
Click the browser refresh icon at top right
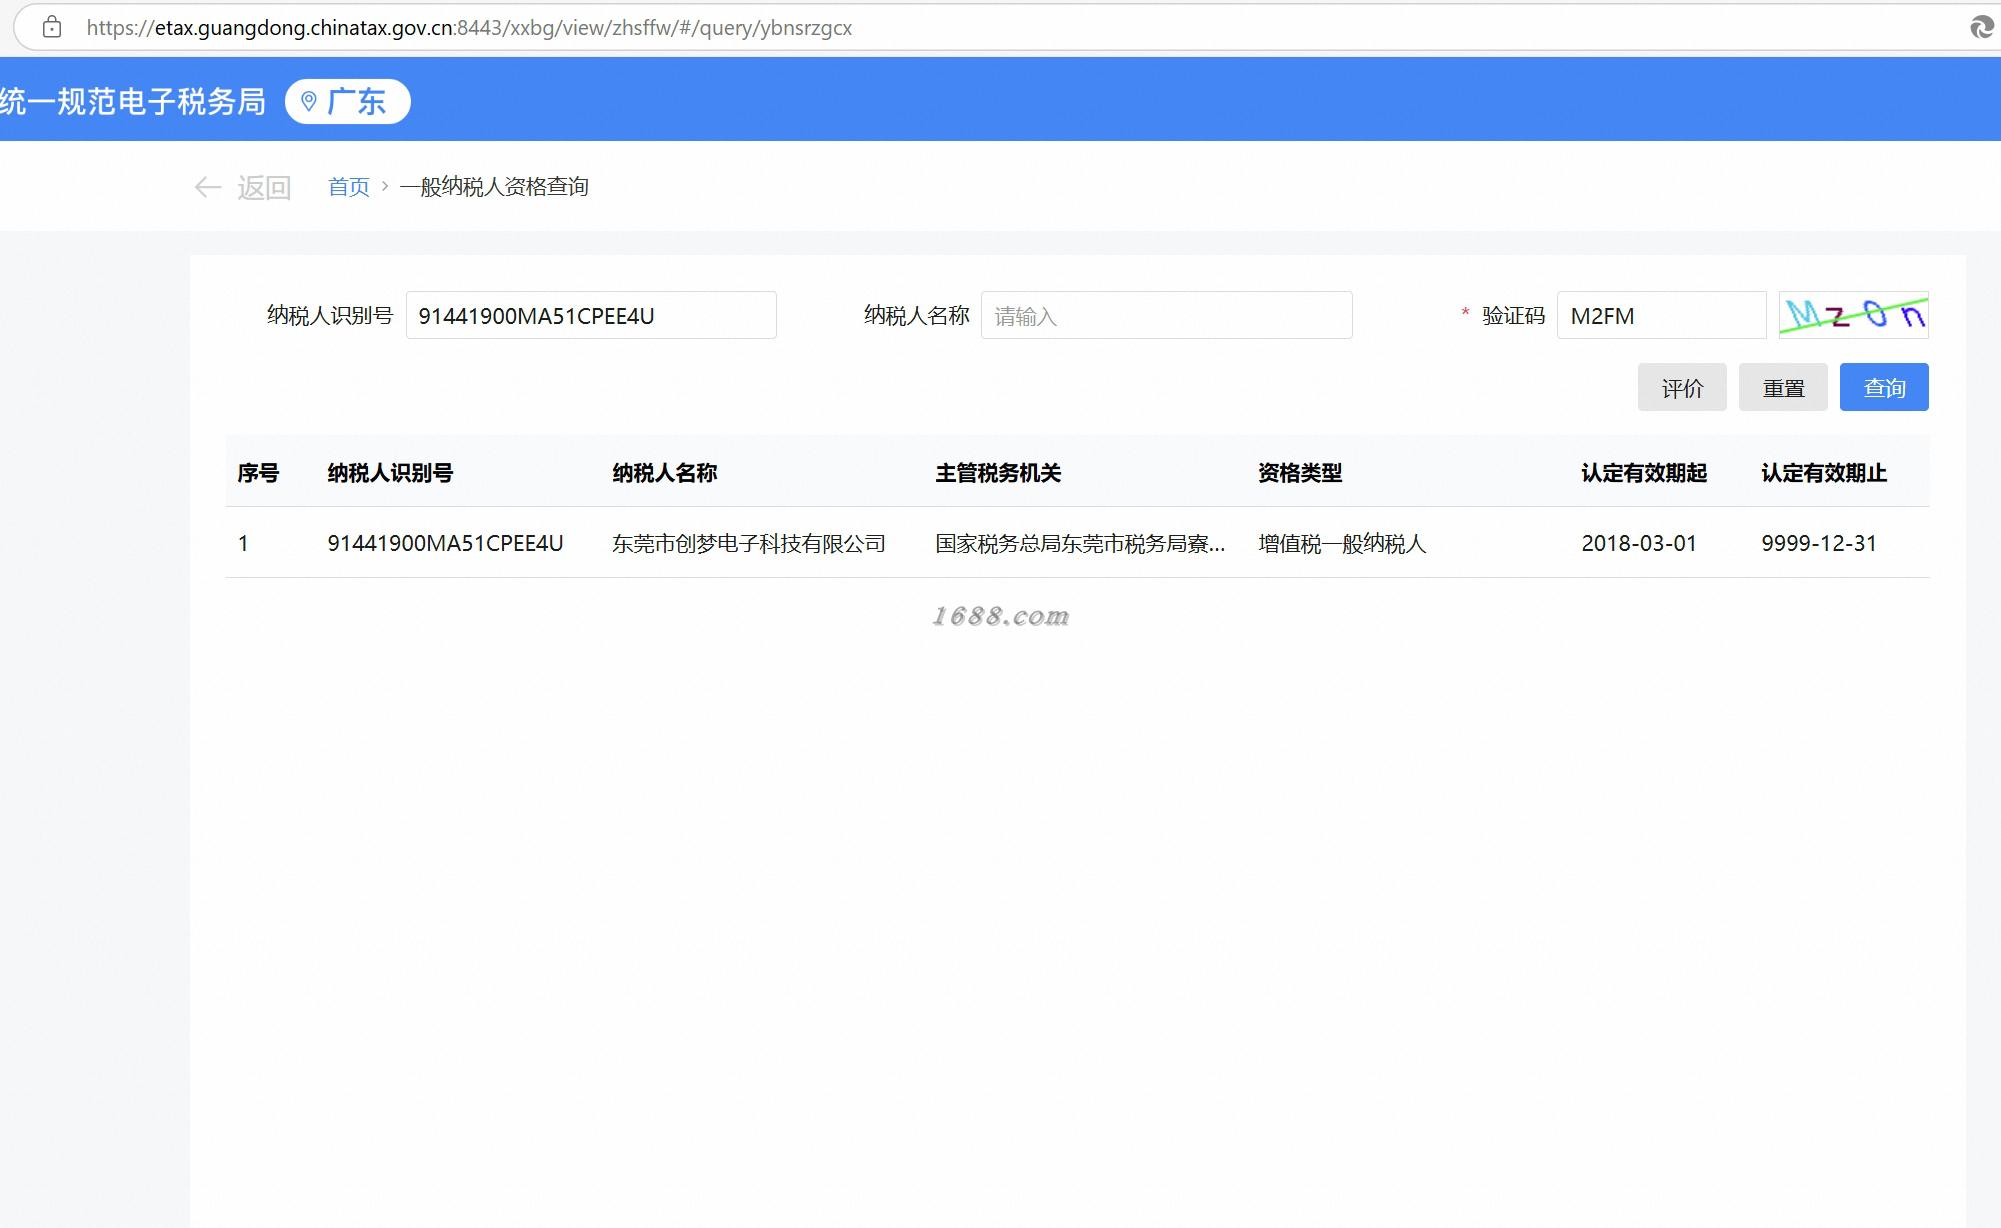click(1981, 27)
